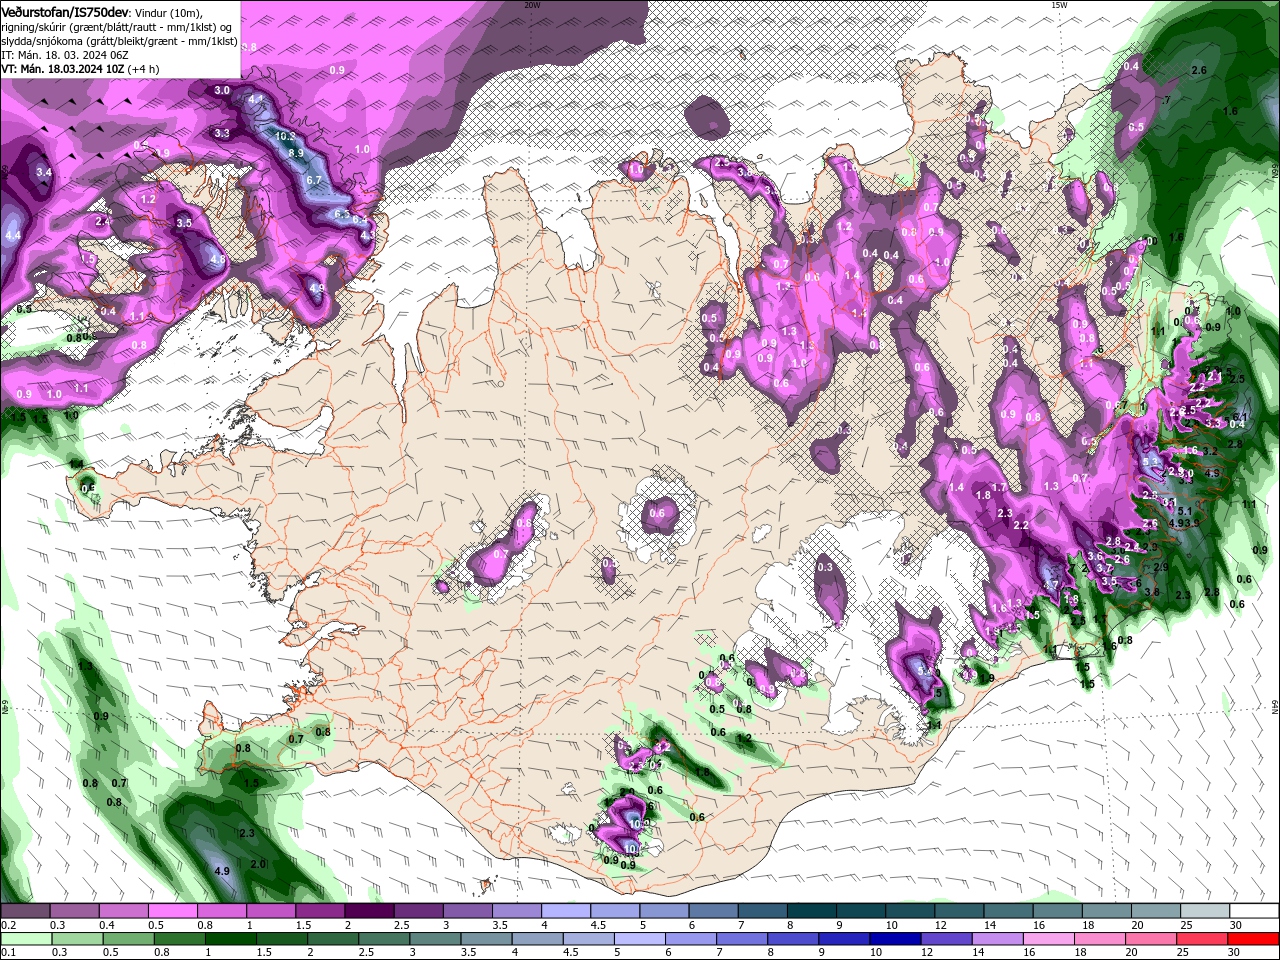The height and width of the screenshot is (960, 1280).
Task: Pick the bright red swatch after 30 in bottom row
Action: point(1254,939)
